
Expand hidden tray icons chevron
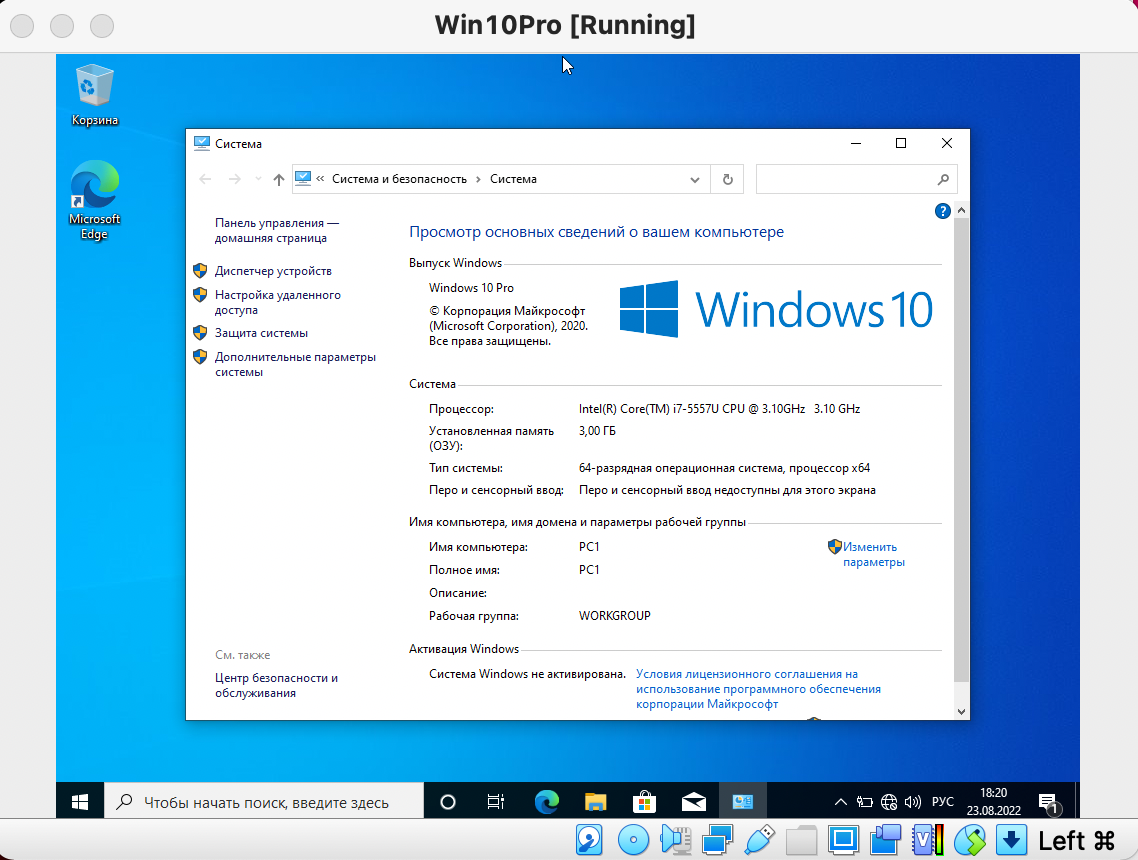click(x=840, y=802)
